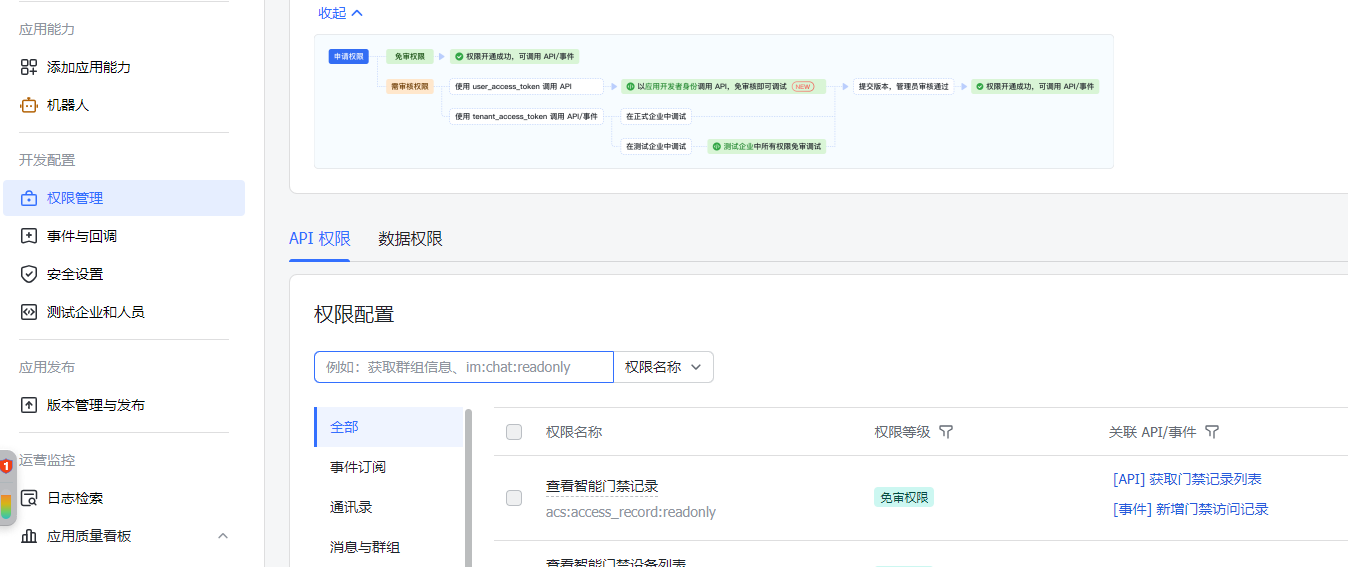Click the 安全设置 shield icon
The height and width of the screenshot is (567, 1348).
tap(29, 274)
